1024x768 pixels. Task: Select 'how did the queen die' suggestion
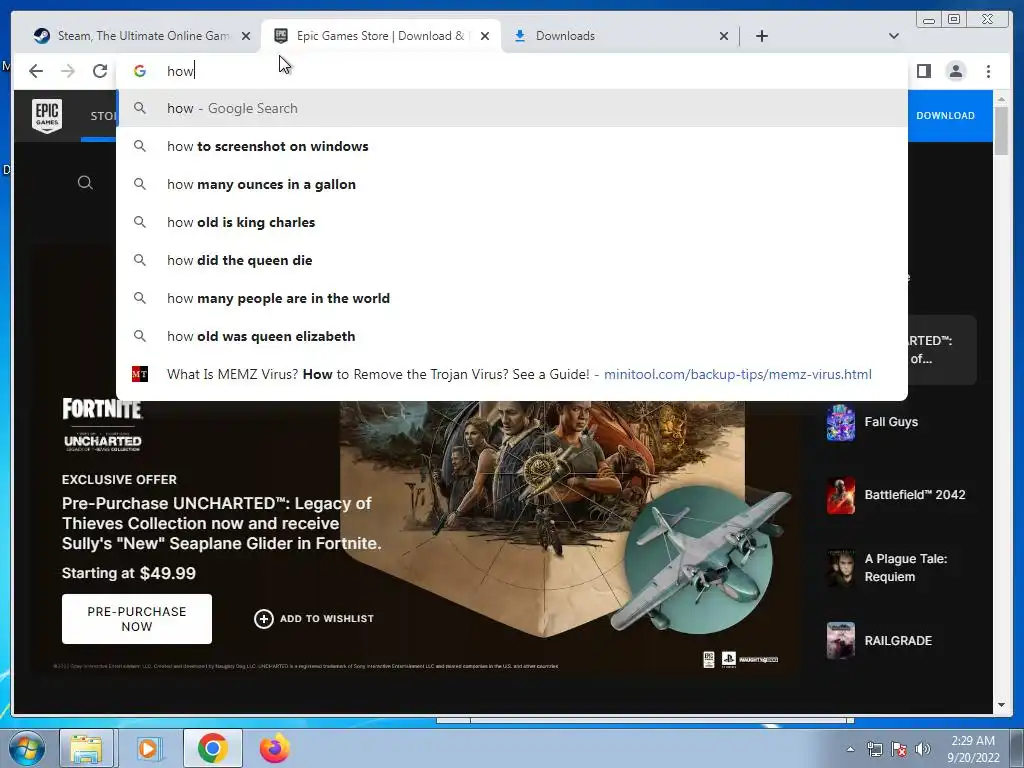tap(512, 260)
